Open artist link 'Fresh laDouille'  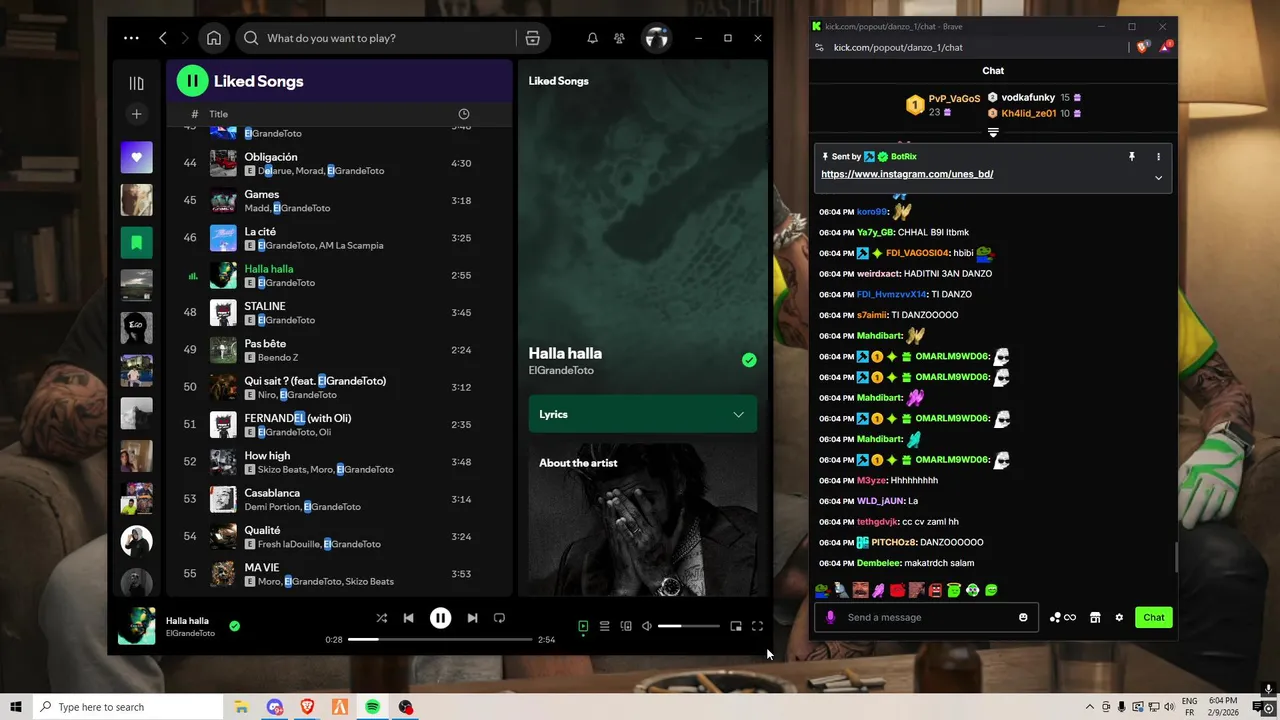tap(289, 544)
